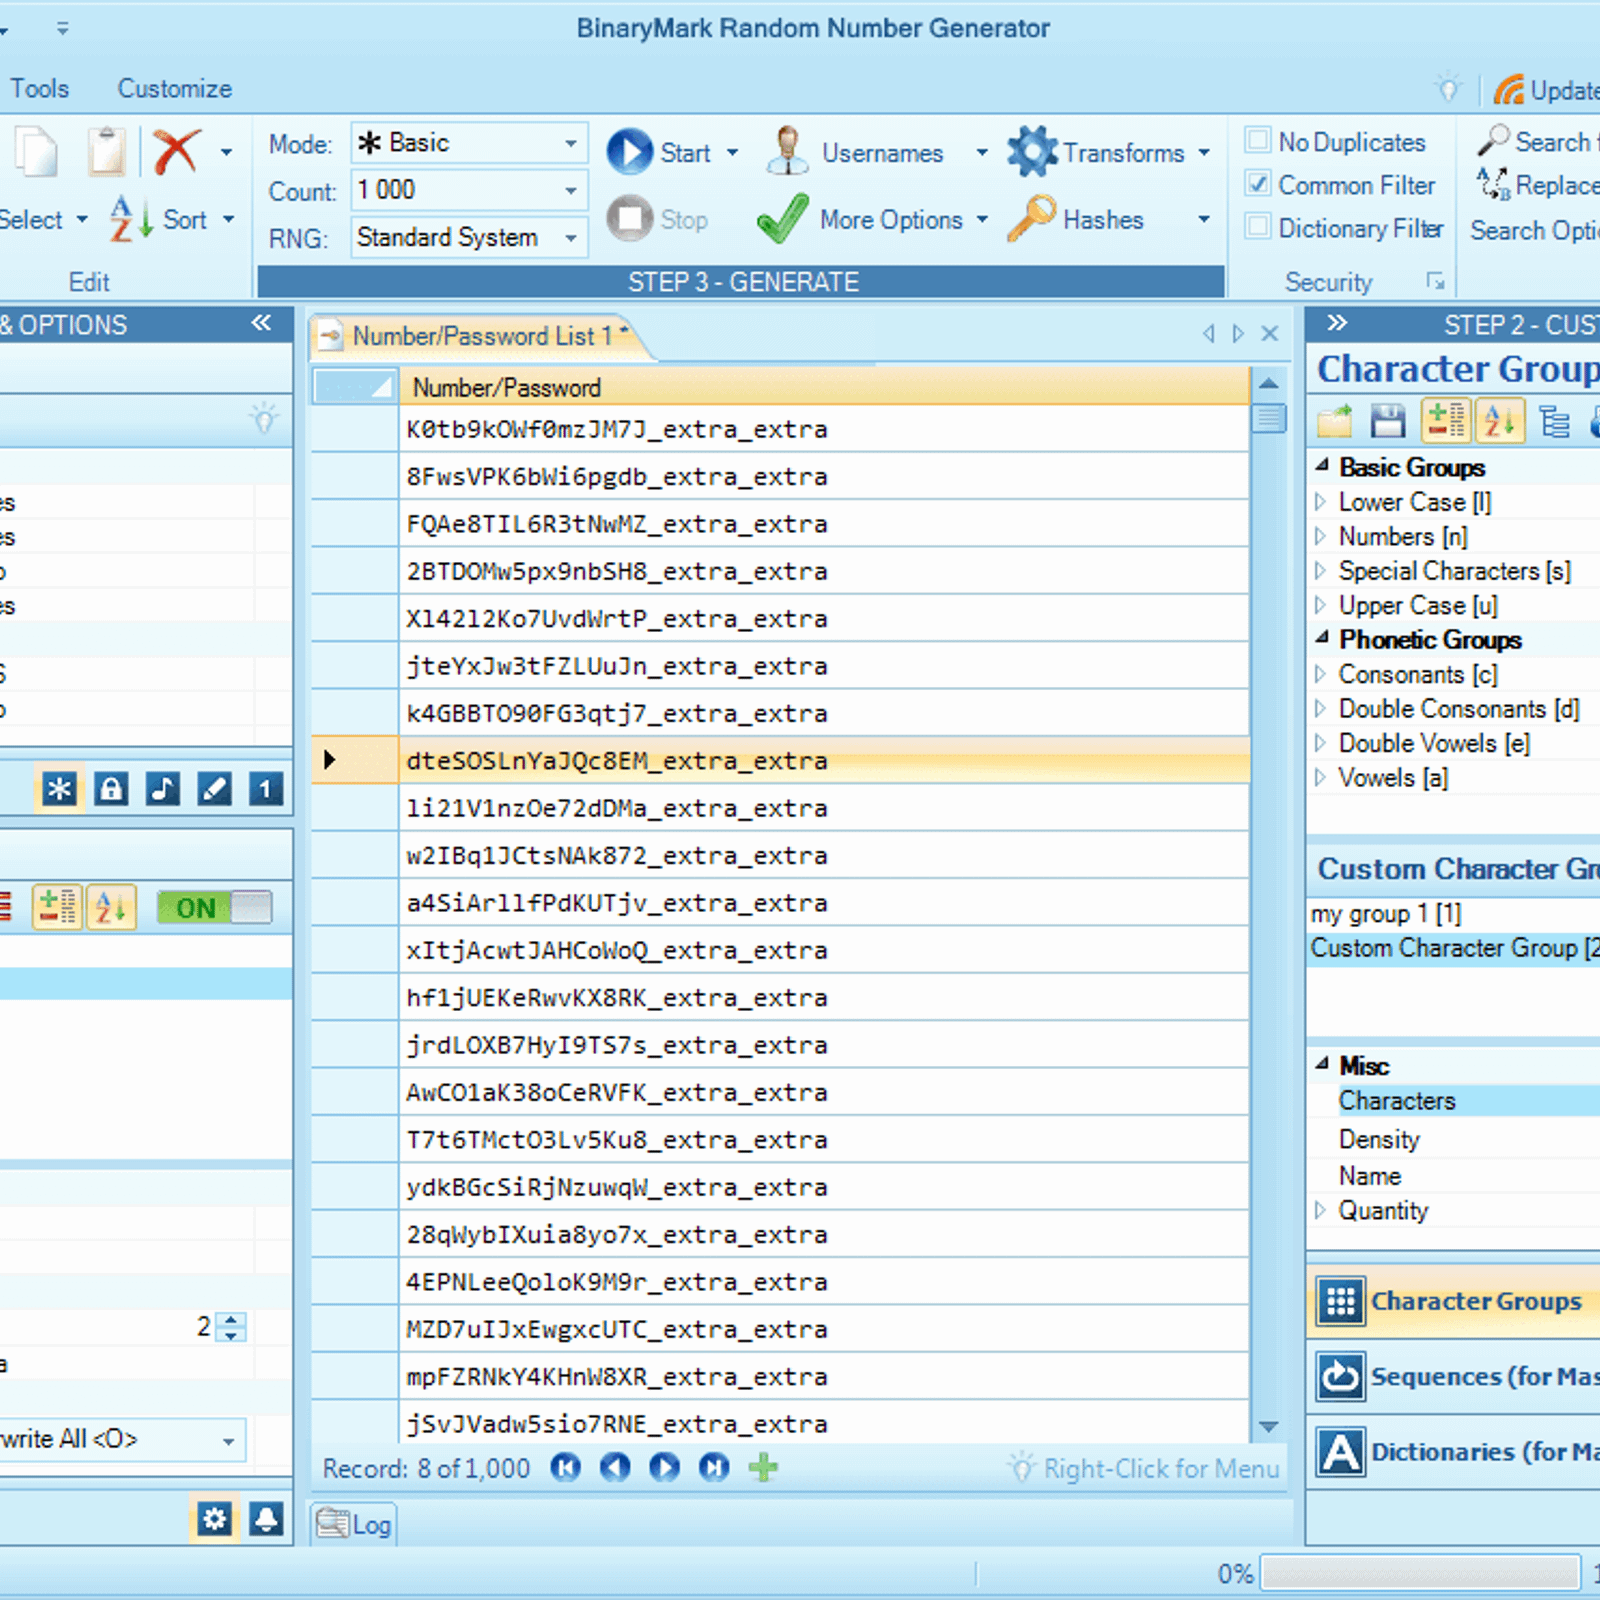
Task: Open the Dictionaries (for Masks) panel tab
Action: click(x=1454, y=1452)
